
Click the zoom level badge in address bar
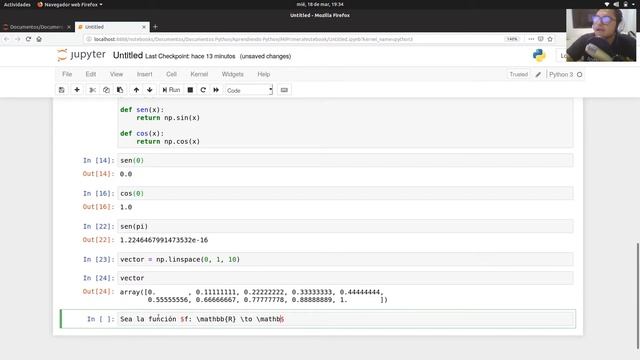click(512, 39)
